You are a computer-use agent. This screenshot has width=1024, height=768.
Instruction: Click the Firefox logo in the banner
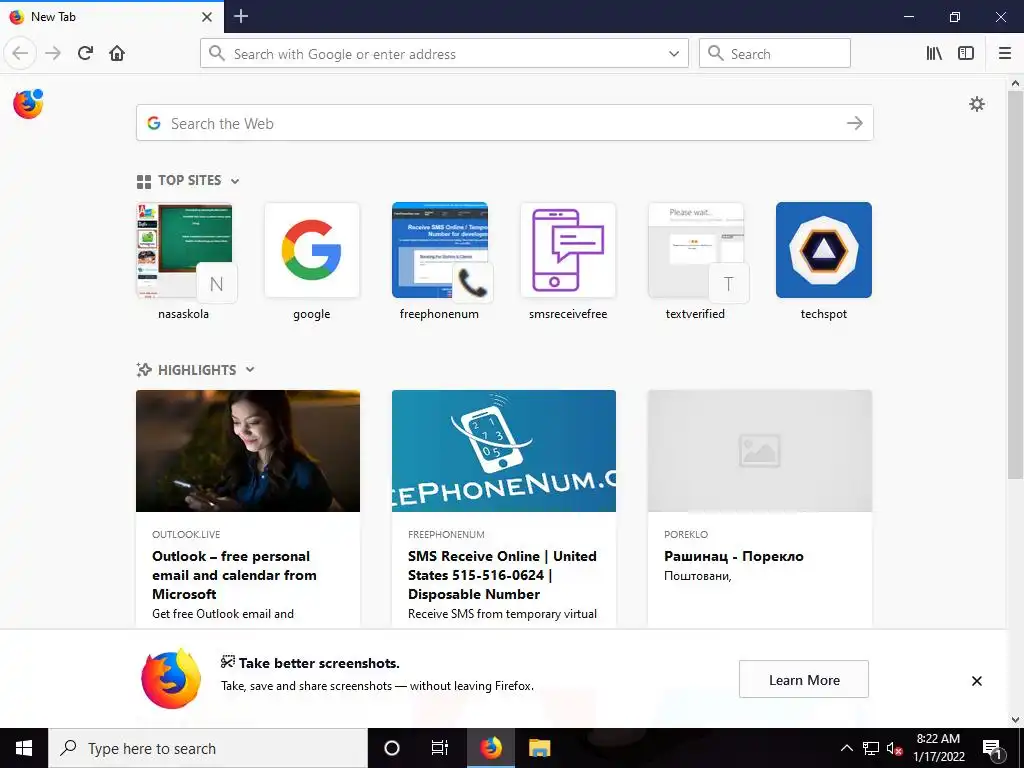coord(171,679)
